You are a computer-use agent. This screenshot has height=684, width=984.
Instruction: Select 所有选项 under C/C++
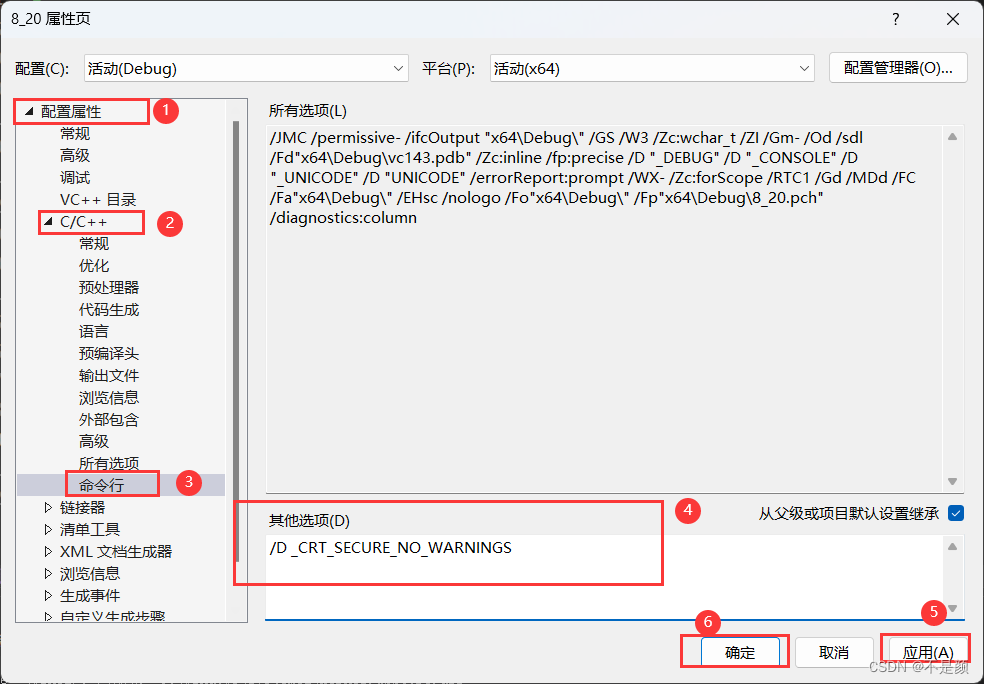point(108,463)
